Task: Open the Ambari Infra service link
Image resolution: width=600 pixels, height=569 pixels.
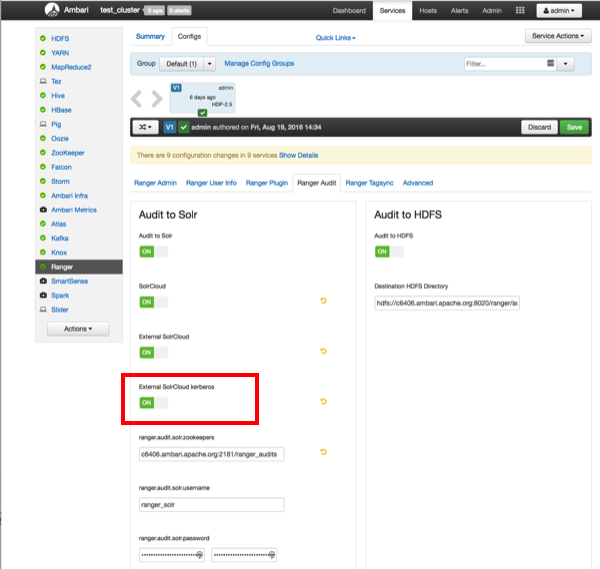Action: click(69, 196)
